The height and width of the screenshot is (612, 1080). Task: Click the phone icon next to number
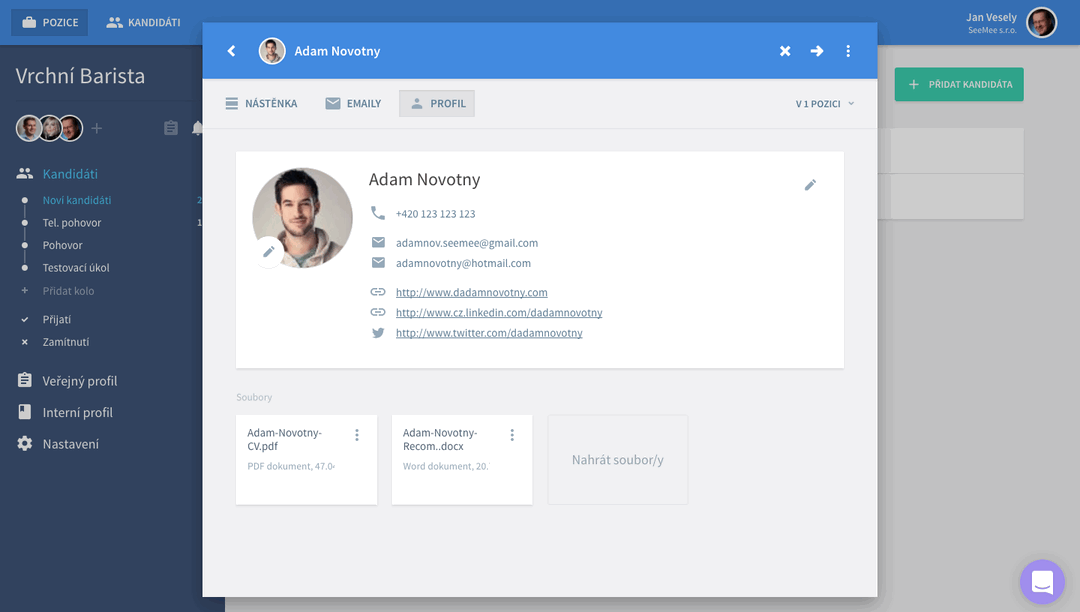point(378,213)
